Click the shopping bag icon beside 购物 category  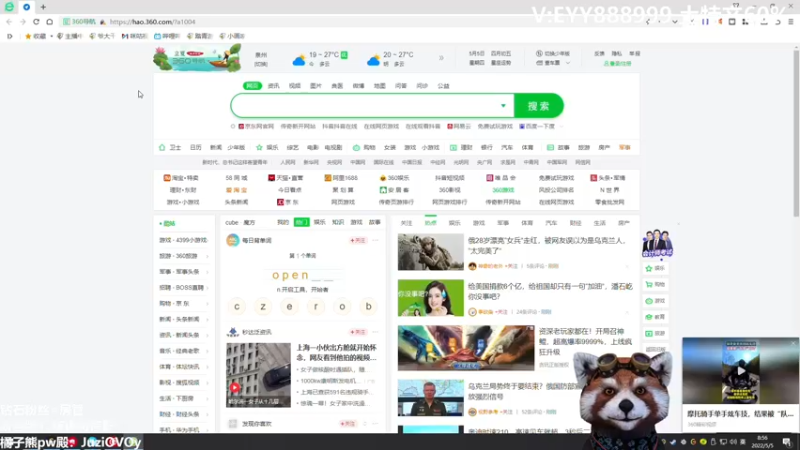point(356,147)
